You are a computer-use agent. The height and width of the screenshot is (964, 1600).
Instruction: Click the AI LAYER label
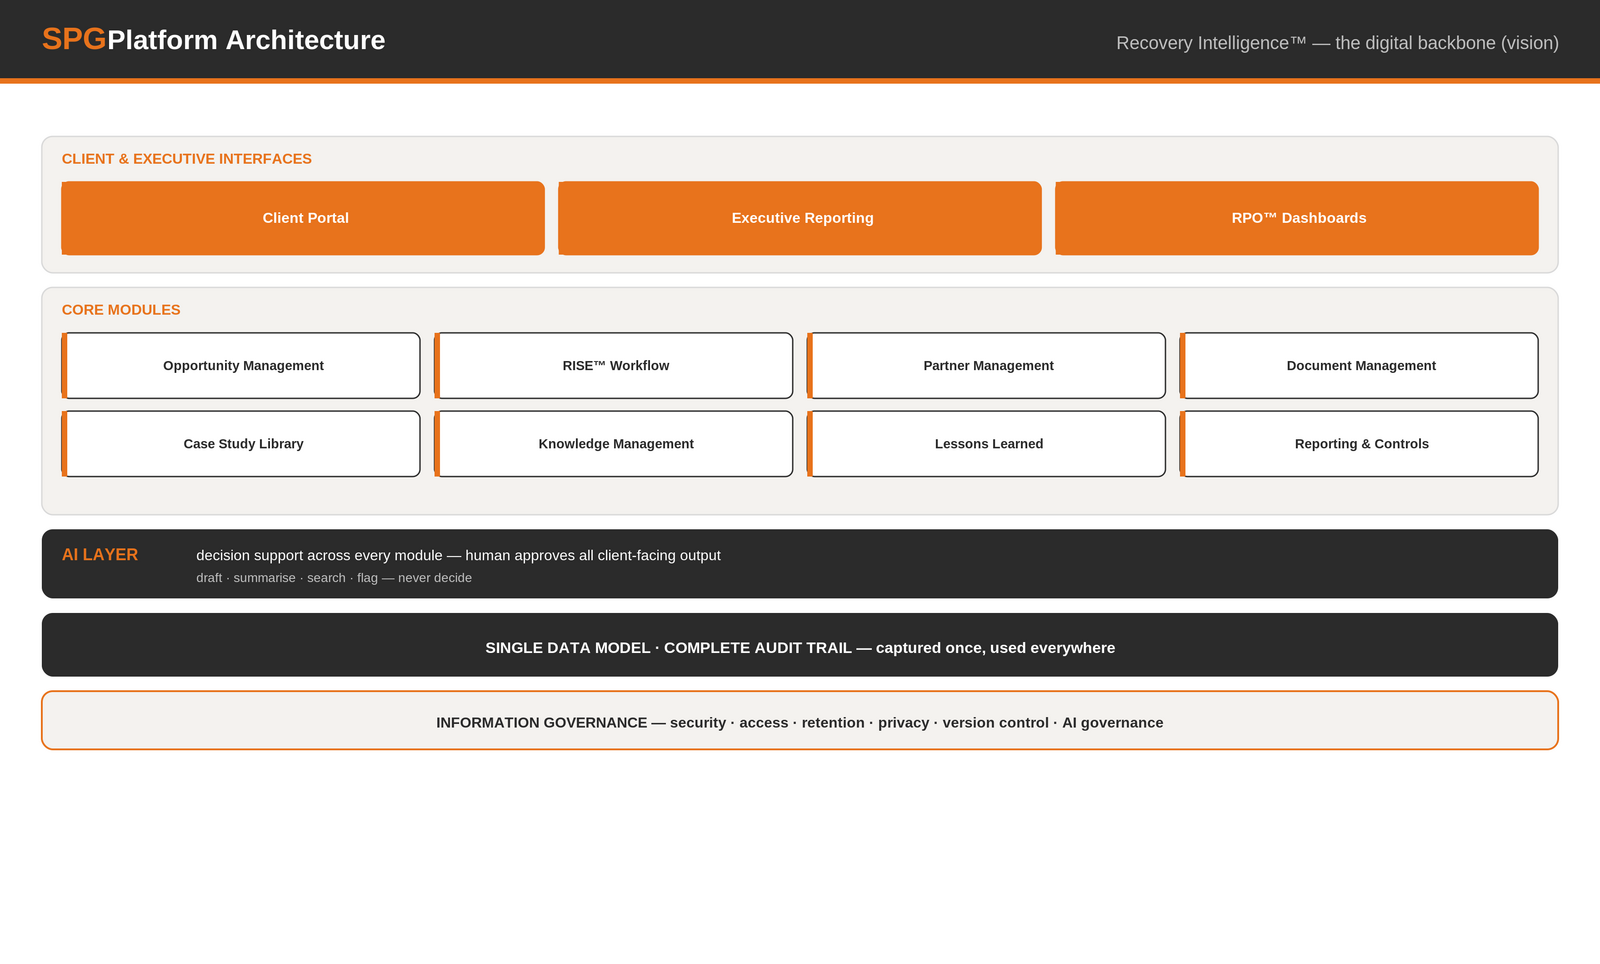pyautogui.click(x=100, y=555)
